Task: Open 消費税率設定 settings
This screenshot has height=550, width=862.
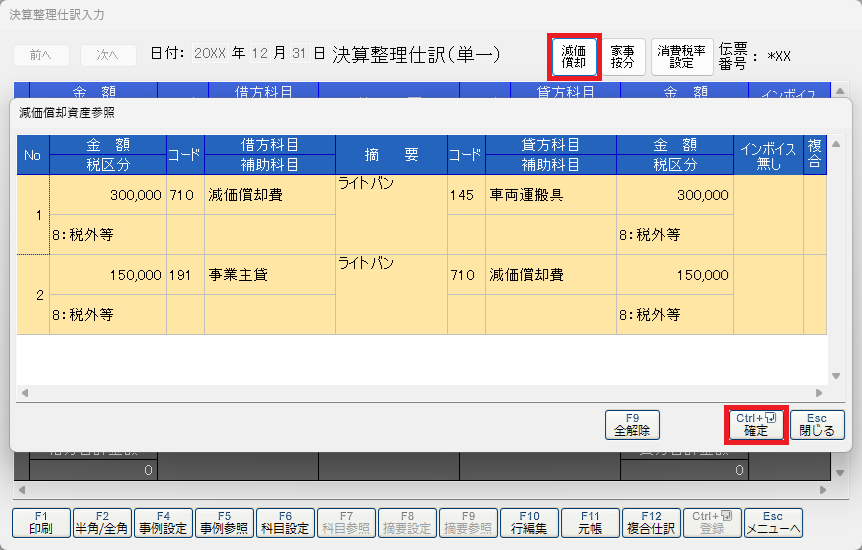Action: click(681, 56)
